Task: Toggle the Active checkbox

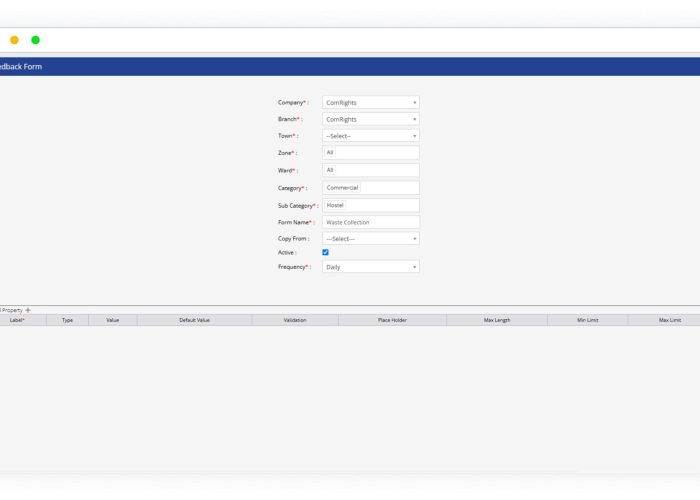Action: (x=325, y=252)
